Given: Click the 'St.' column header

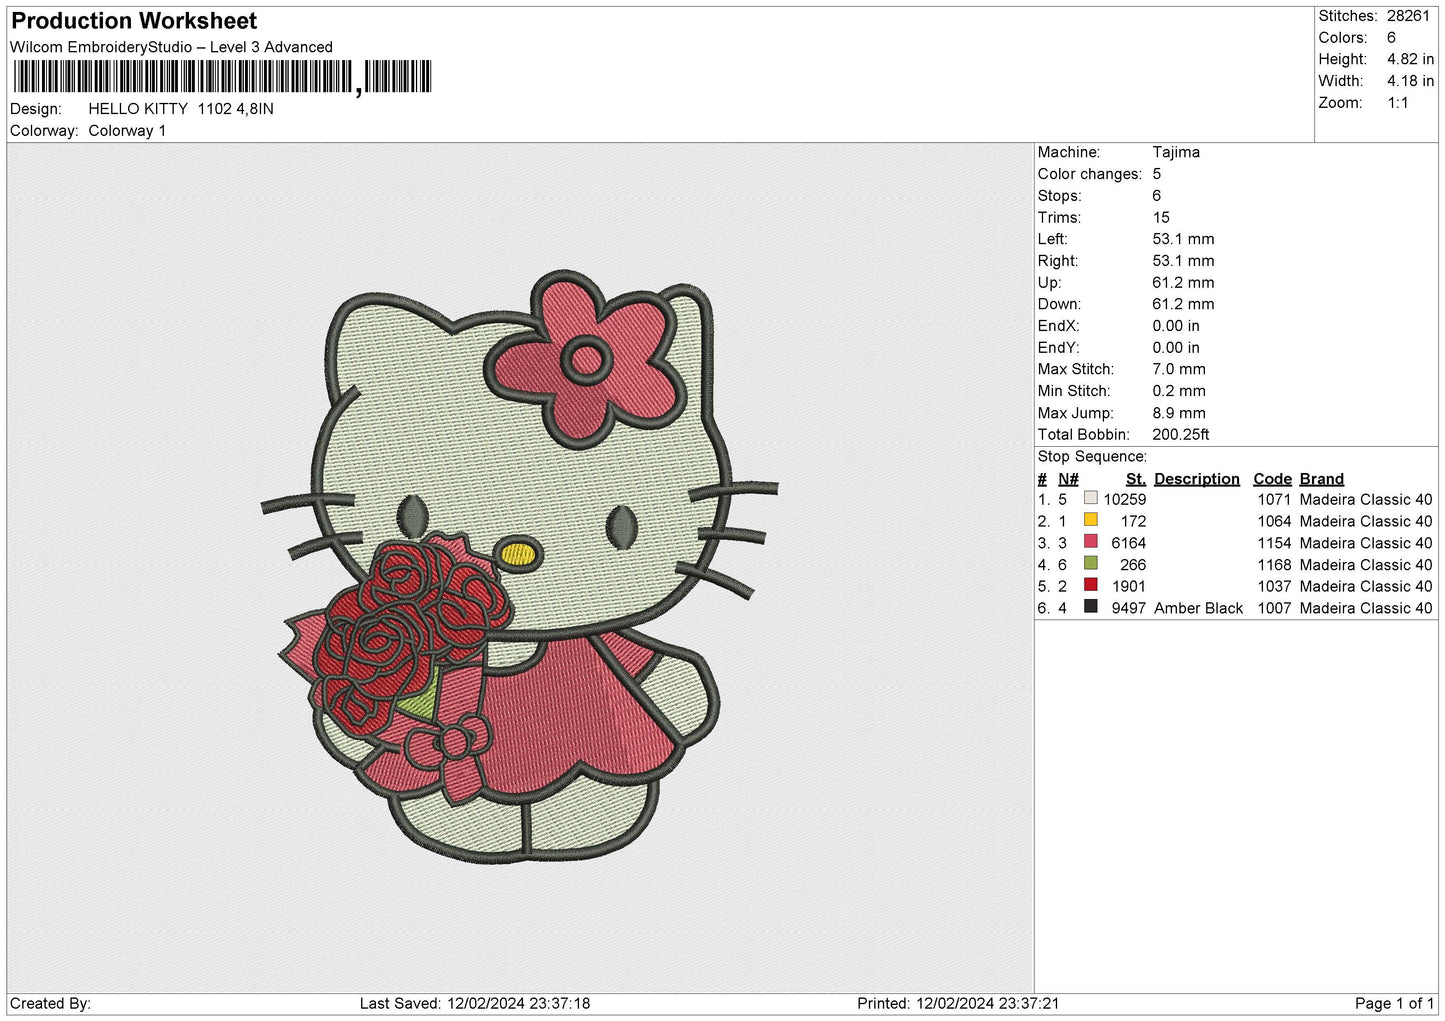Looking at the screenshot, I should point(1136,479).
